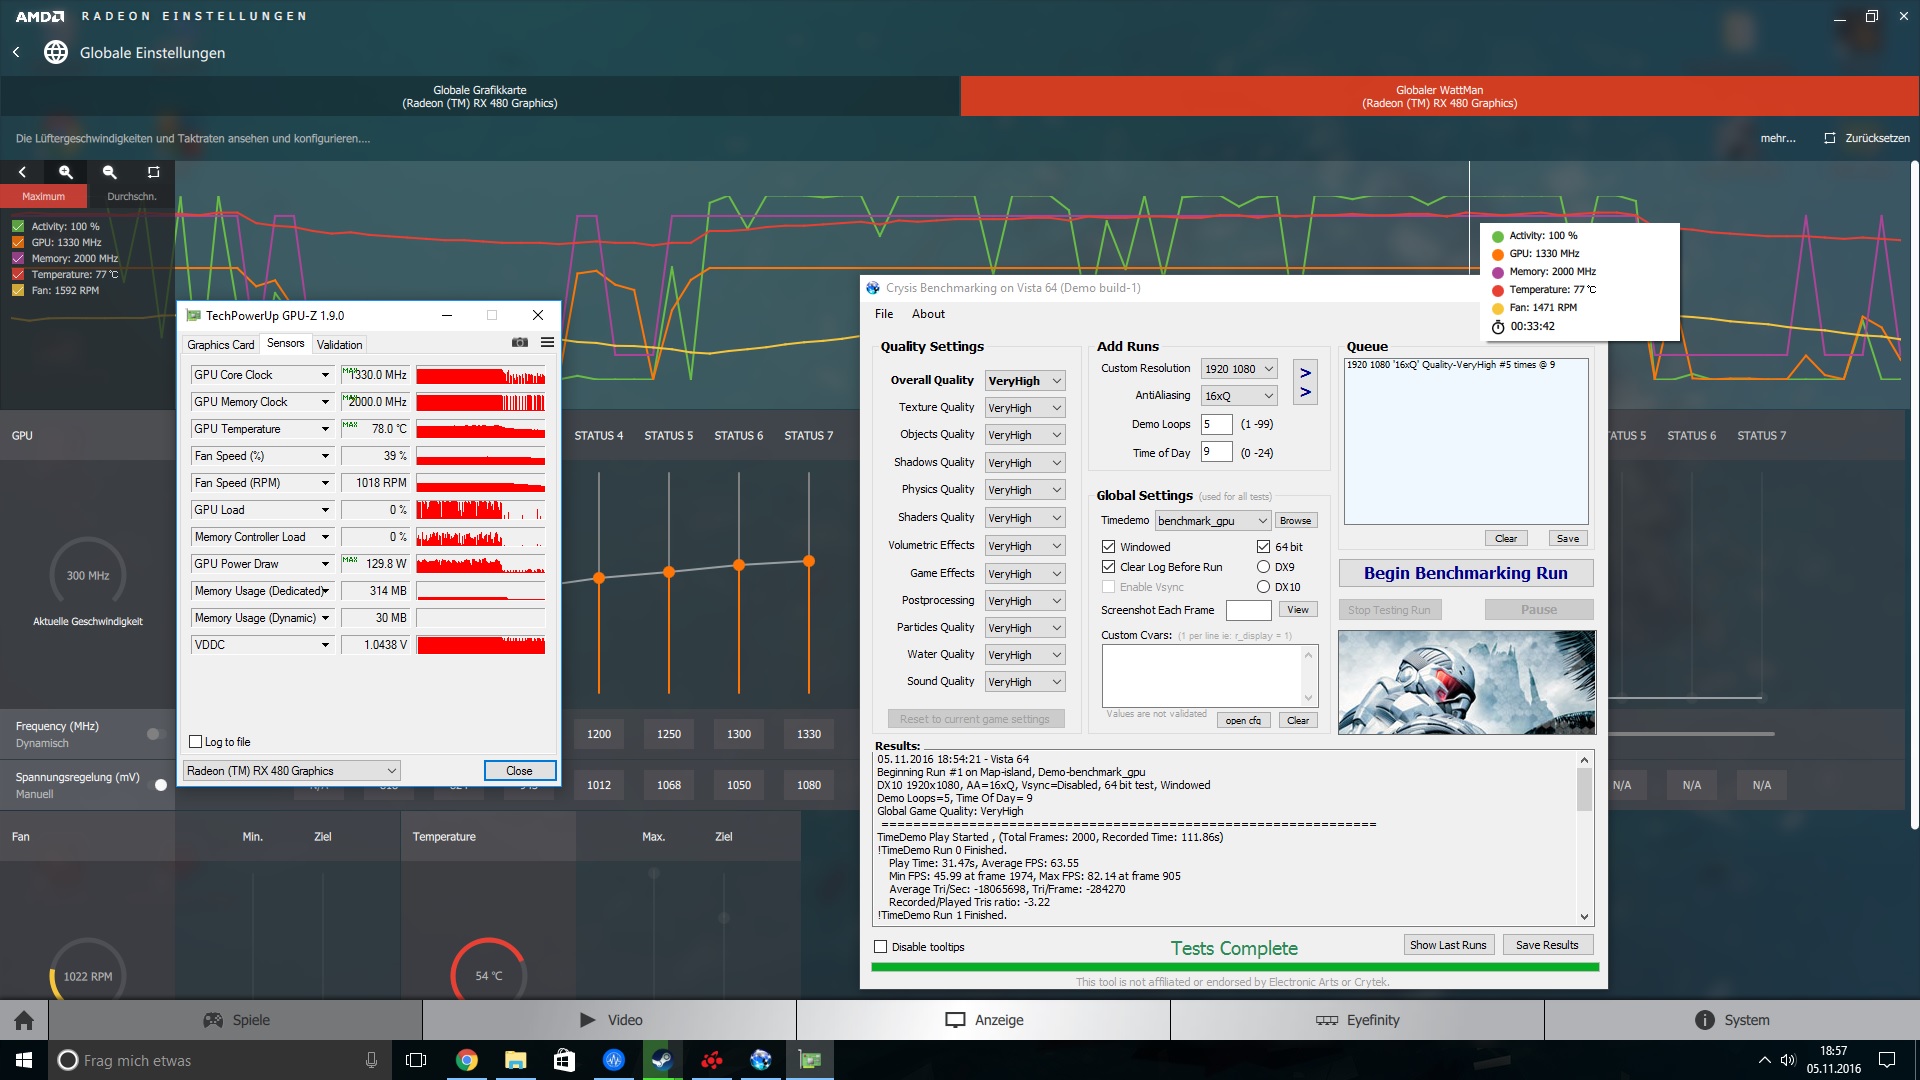Click Begin Benchmarking Run button
The height and width of the screenshot is (1080, 1920).
click(1465, 573)
